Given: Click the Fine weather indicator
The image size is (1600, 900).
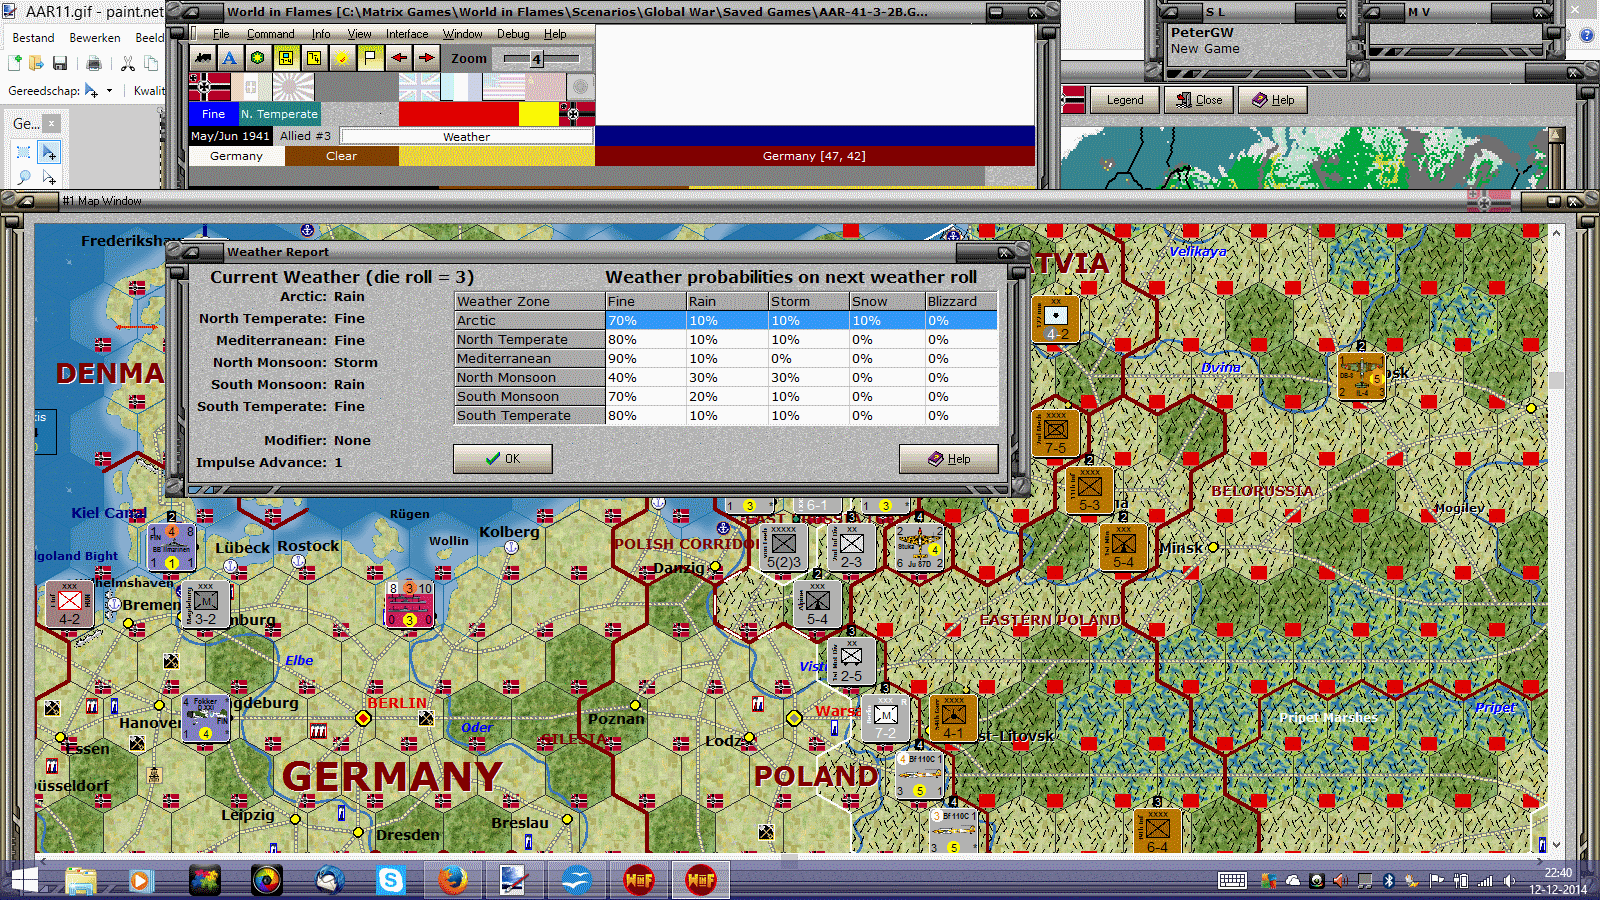Looking at the screenshot, I should (213, 114).
